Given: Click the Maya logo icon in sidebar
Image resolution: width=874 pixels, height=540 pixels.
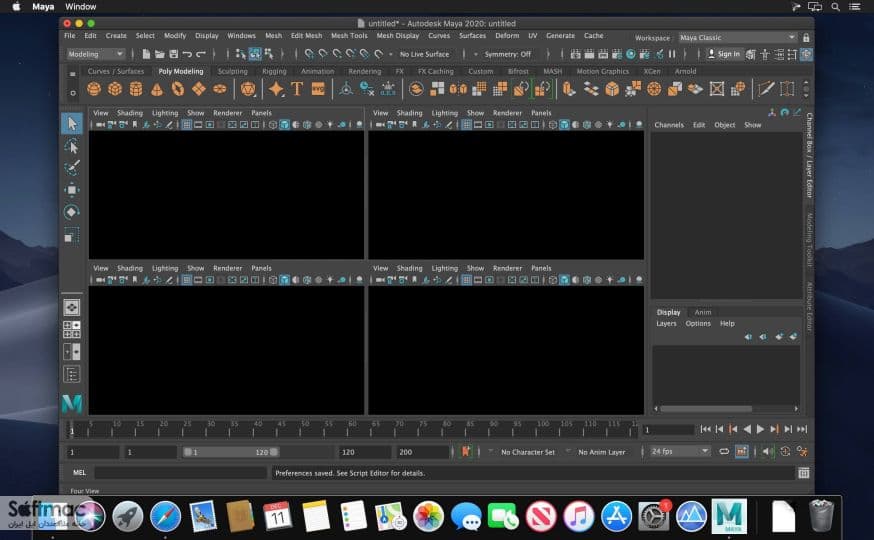Looking at the screenshot, I should 72,403.
